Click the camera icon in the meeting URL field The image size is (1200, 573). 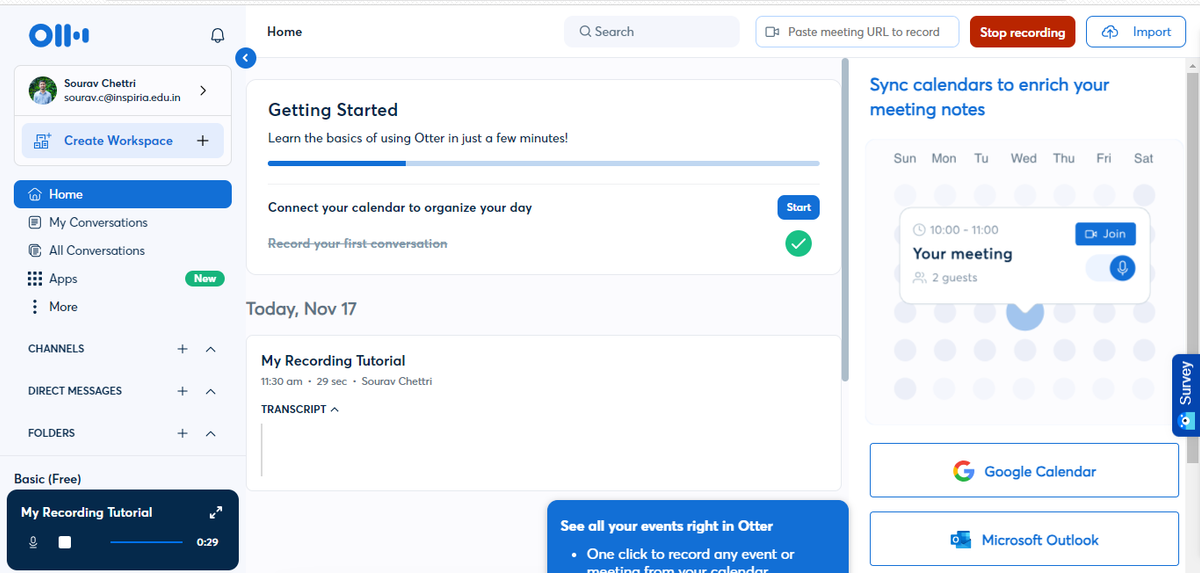[x=772, y=32]
